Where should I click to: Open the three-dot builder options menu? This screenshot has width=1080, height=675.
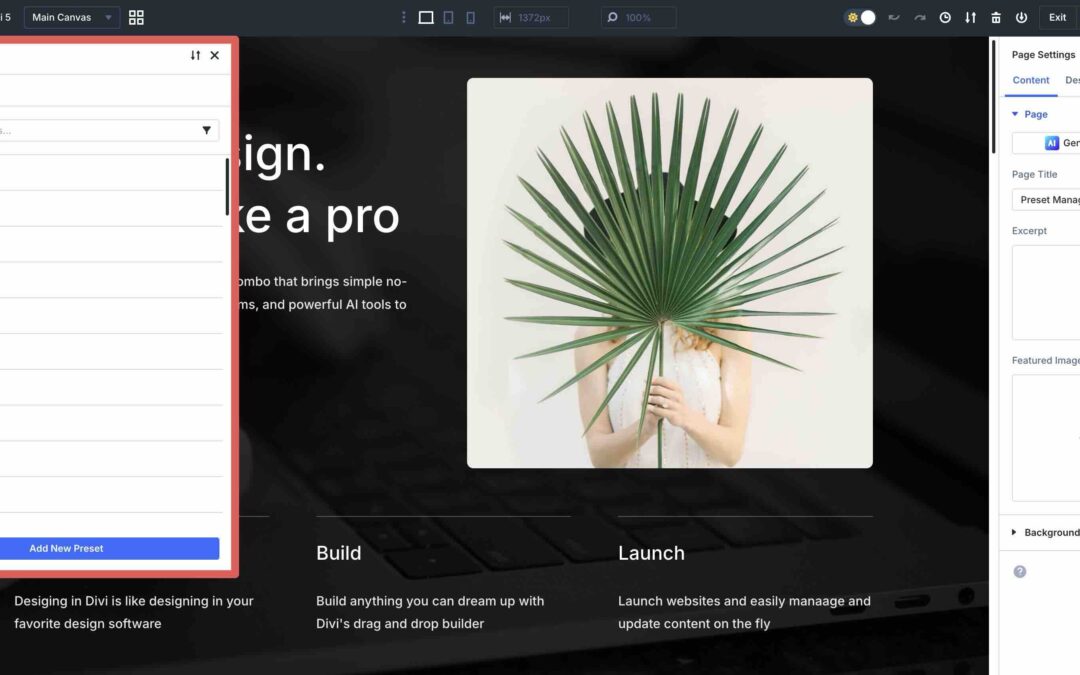point(404,17)
